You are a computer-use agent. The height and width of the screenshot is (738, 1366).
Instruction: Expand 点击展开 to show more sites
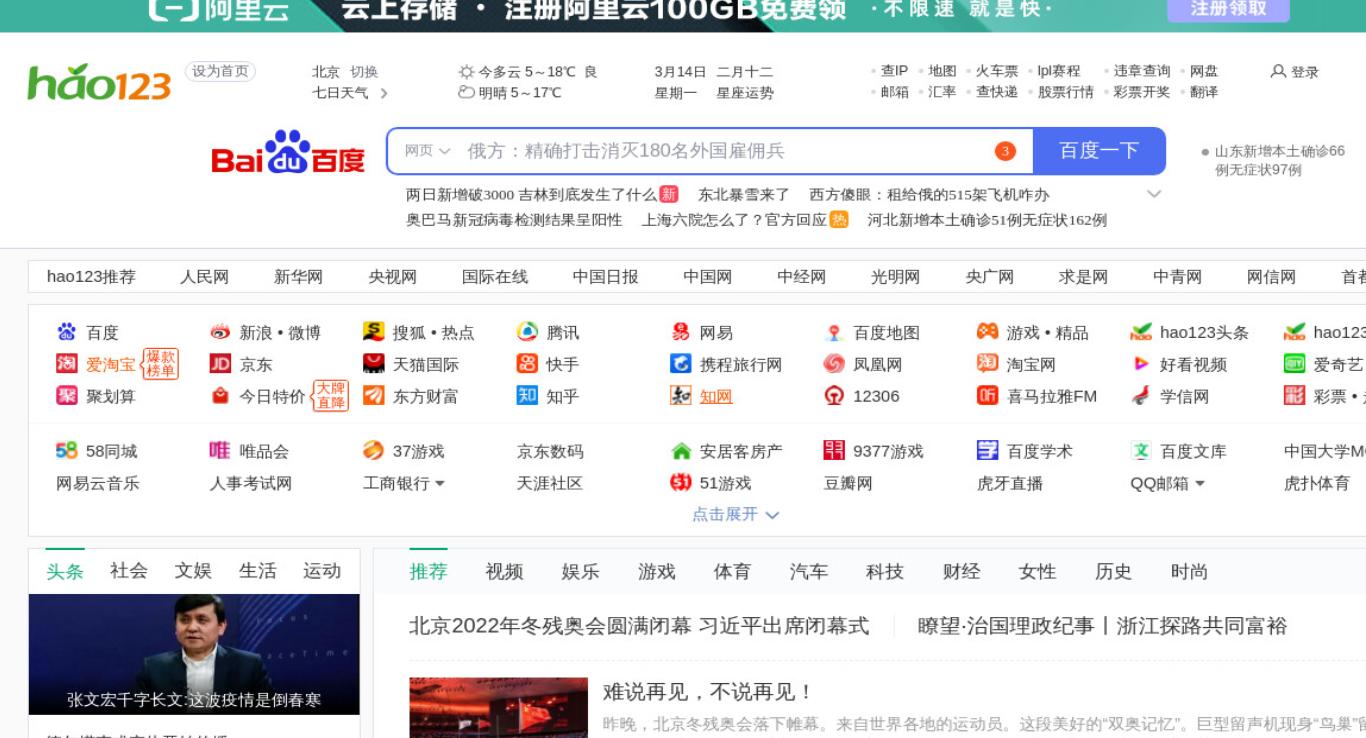click(x=735, y=514)
